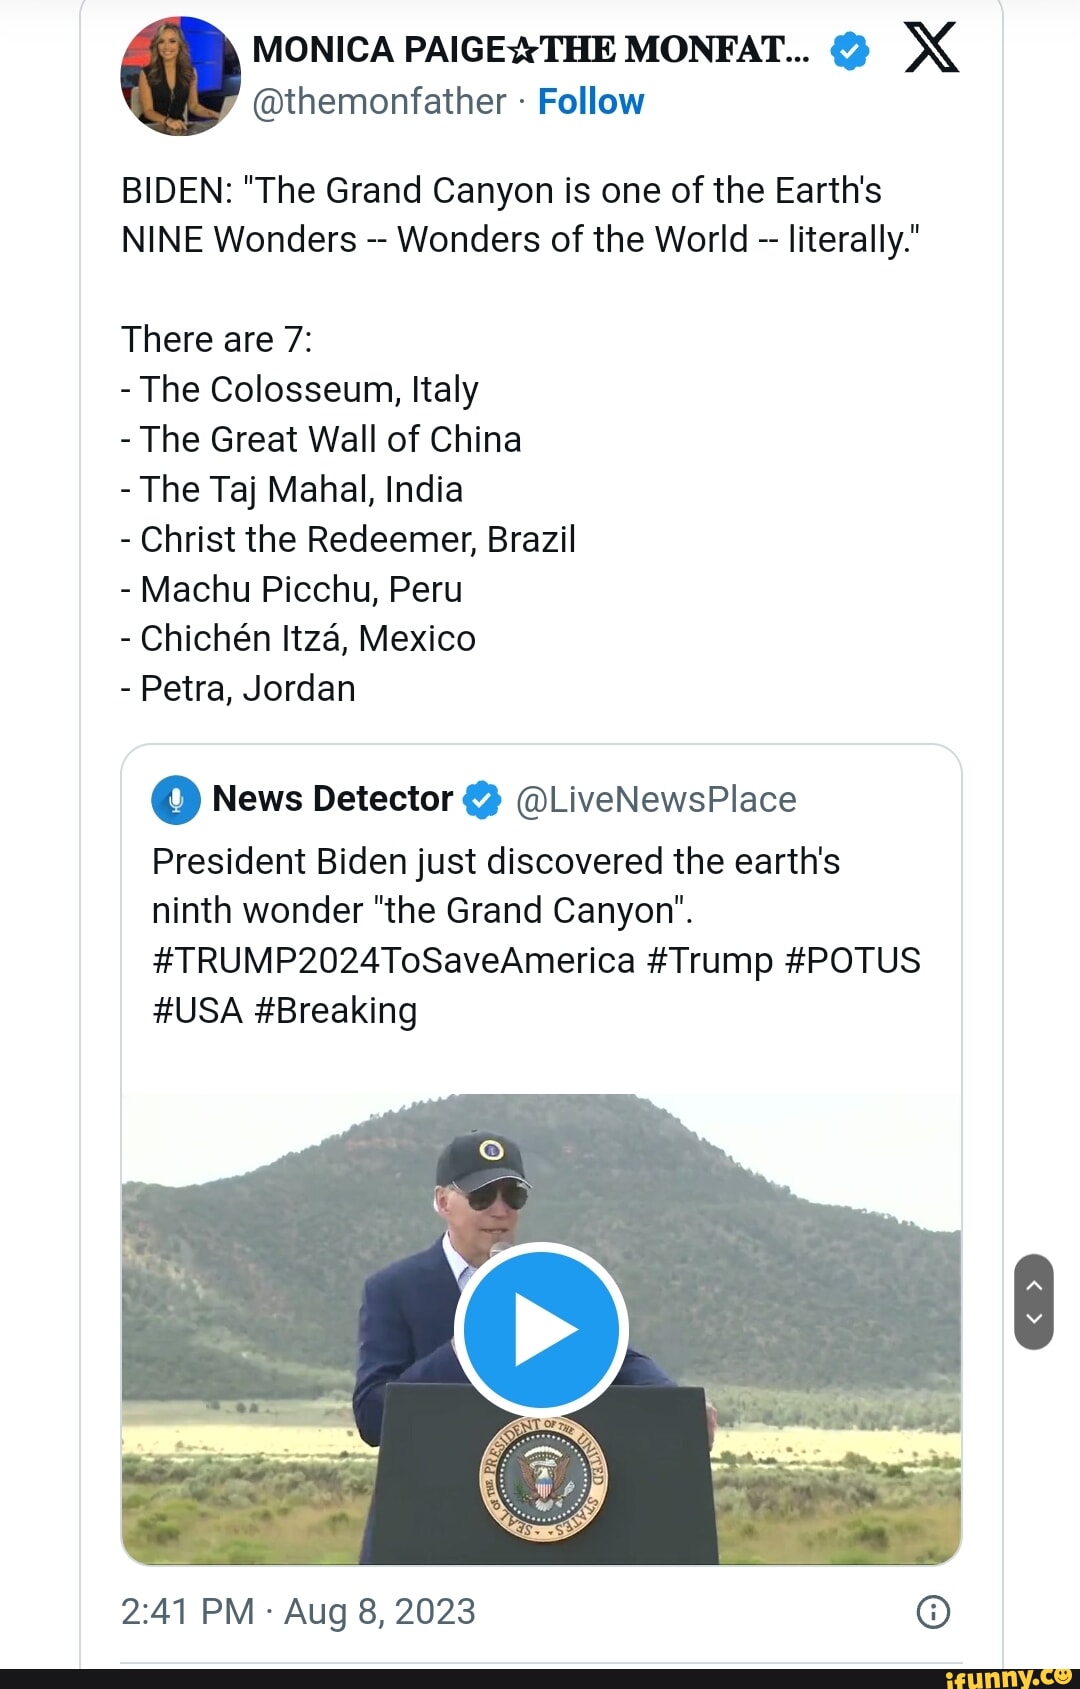
Task: Click the #POTUS hashtag
Action: [852, 961]
